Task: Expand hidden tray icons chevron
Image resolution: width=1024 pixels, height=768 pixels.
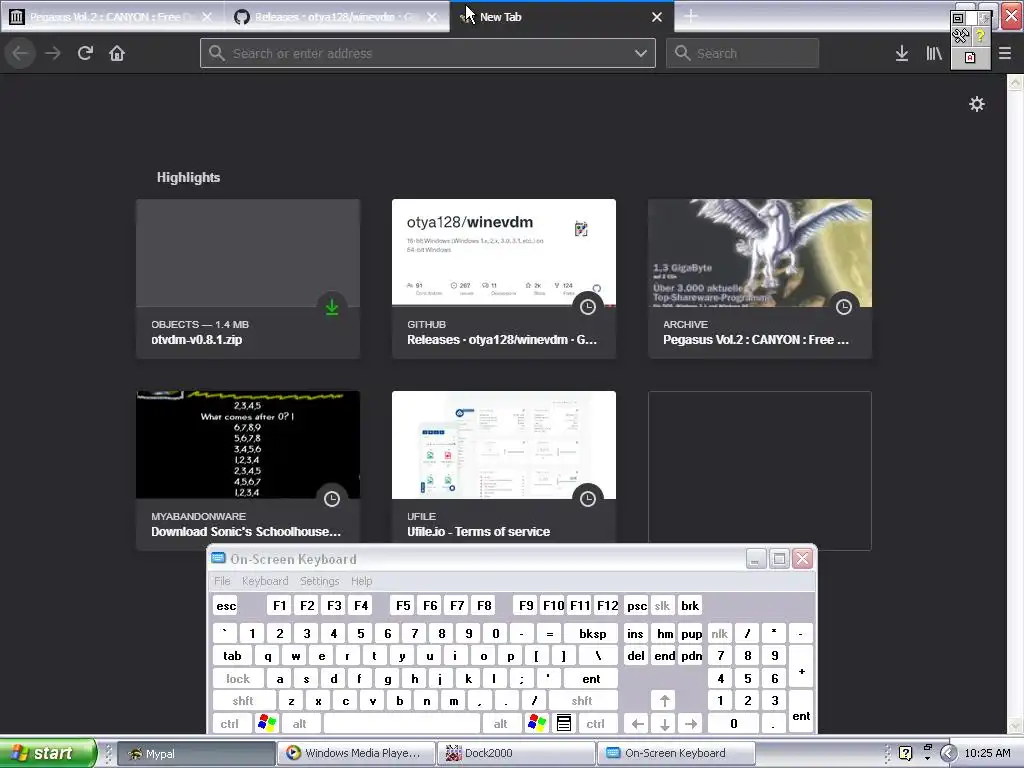Action: [949, 753]
